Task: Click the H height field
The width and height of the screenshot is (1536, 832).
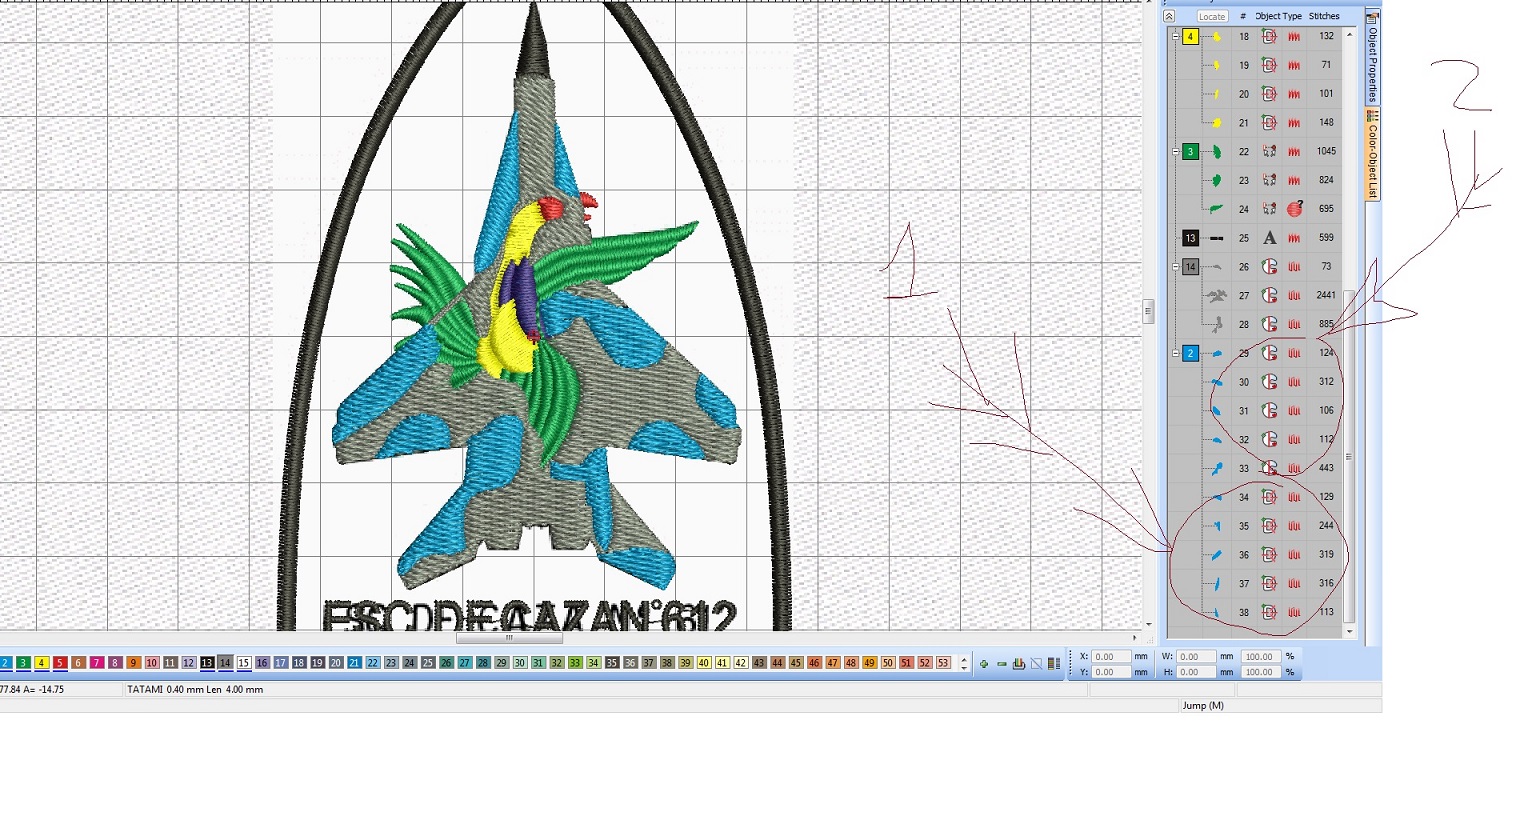Action: pyautogui.click(x=1196, y=672)
